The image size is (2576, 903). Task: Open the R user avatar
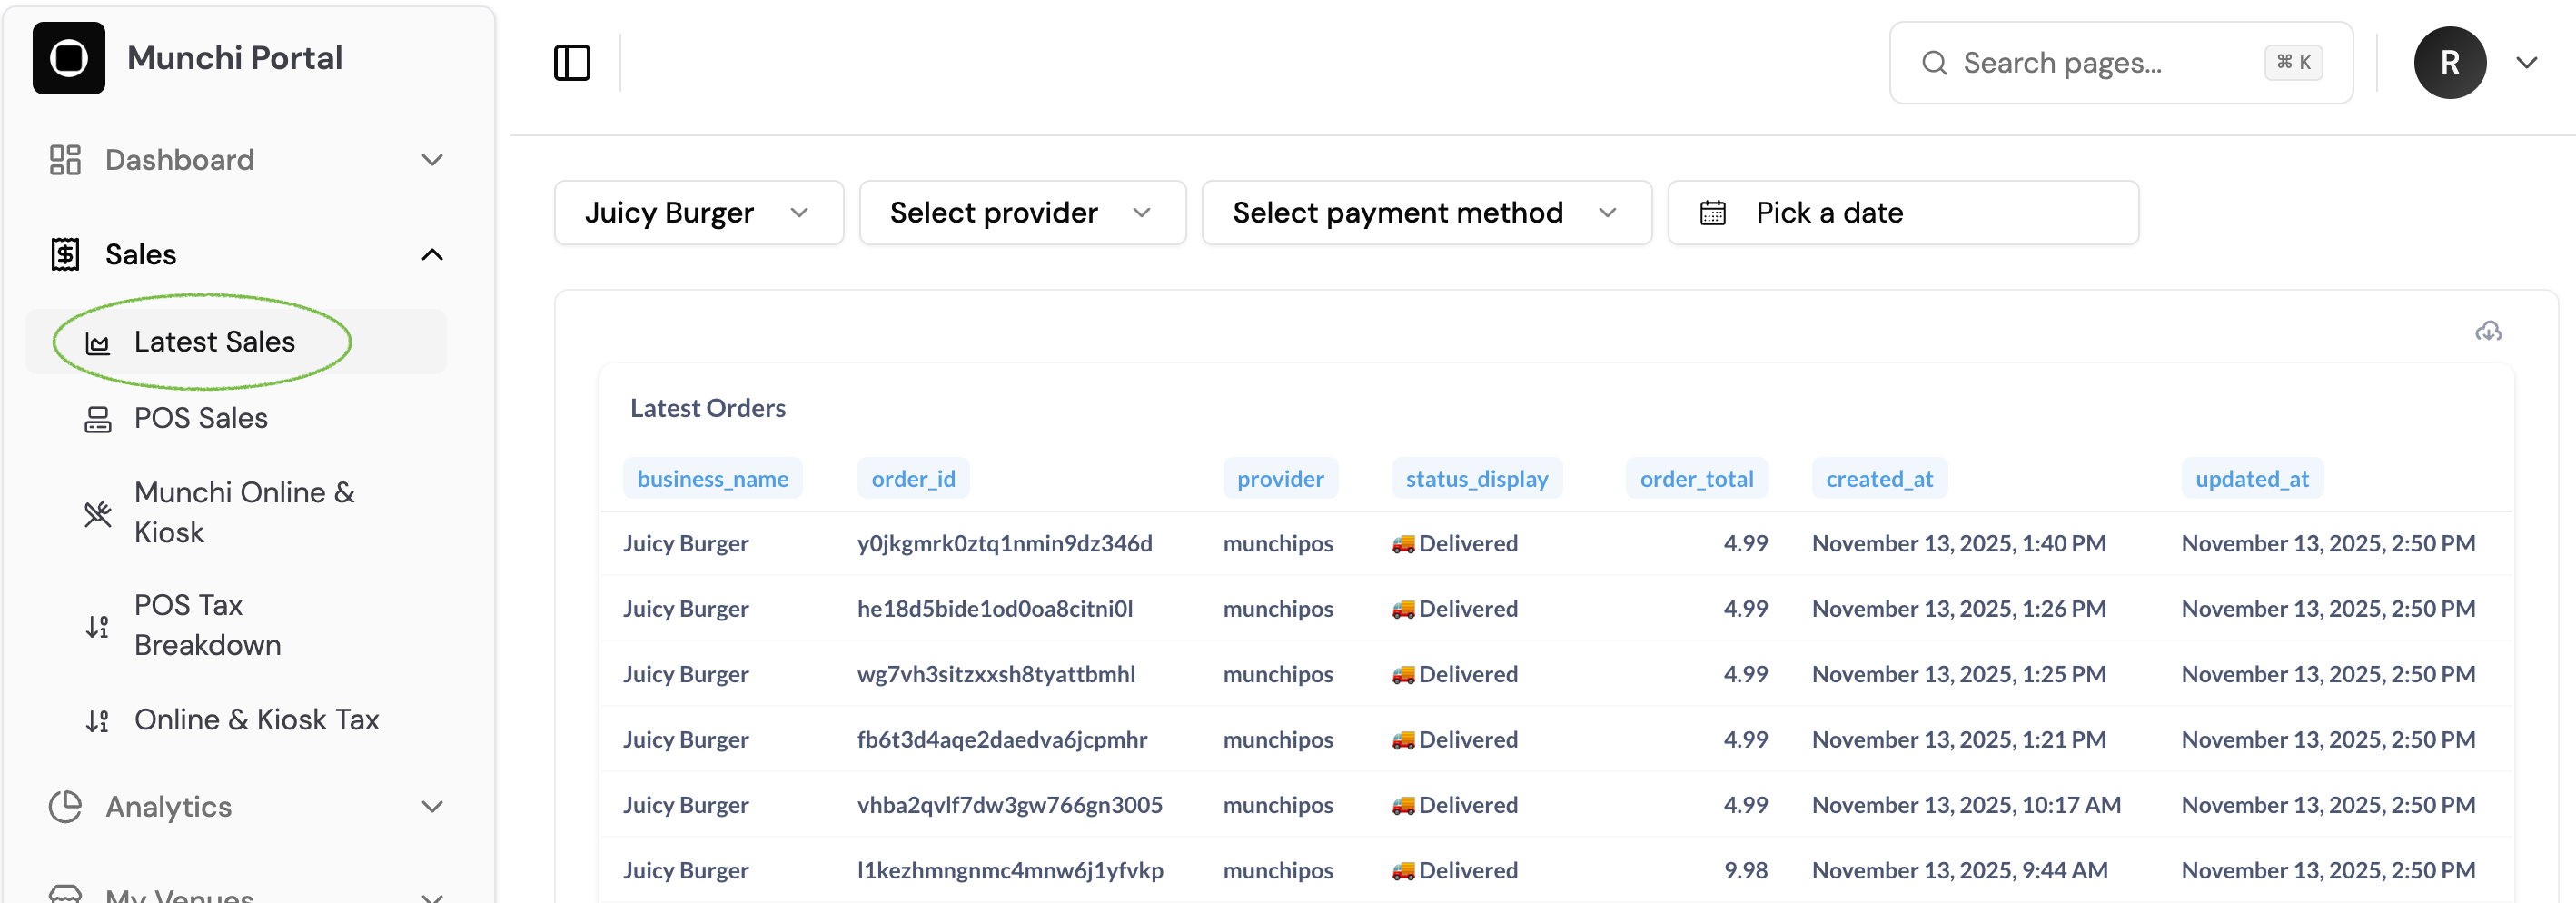click(x=2449, y=63)
